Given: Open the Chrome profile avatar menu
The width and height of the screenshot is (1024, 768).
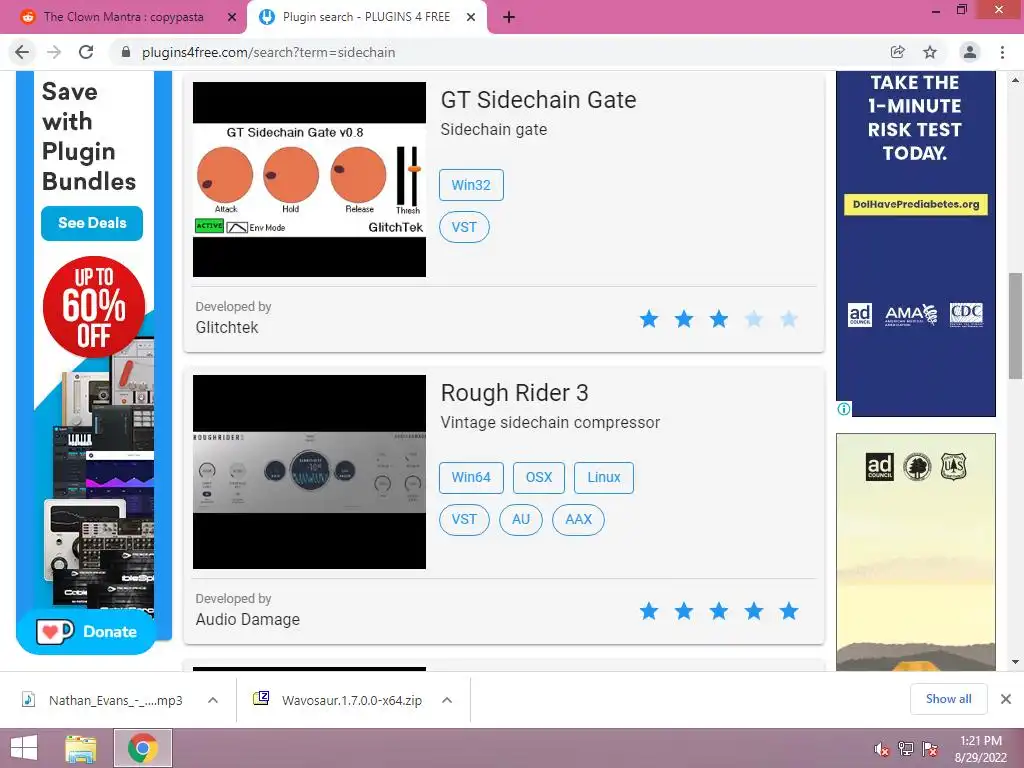Looking at the screenshot, I should tap(970, 52).
